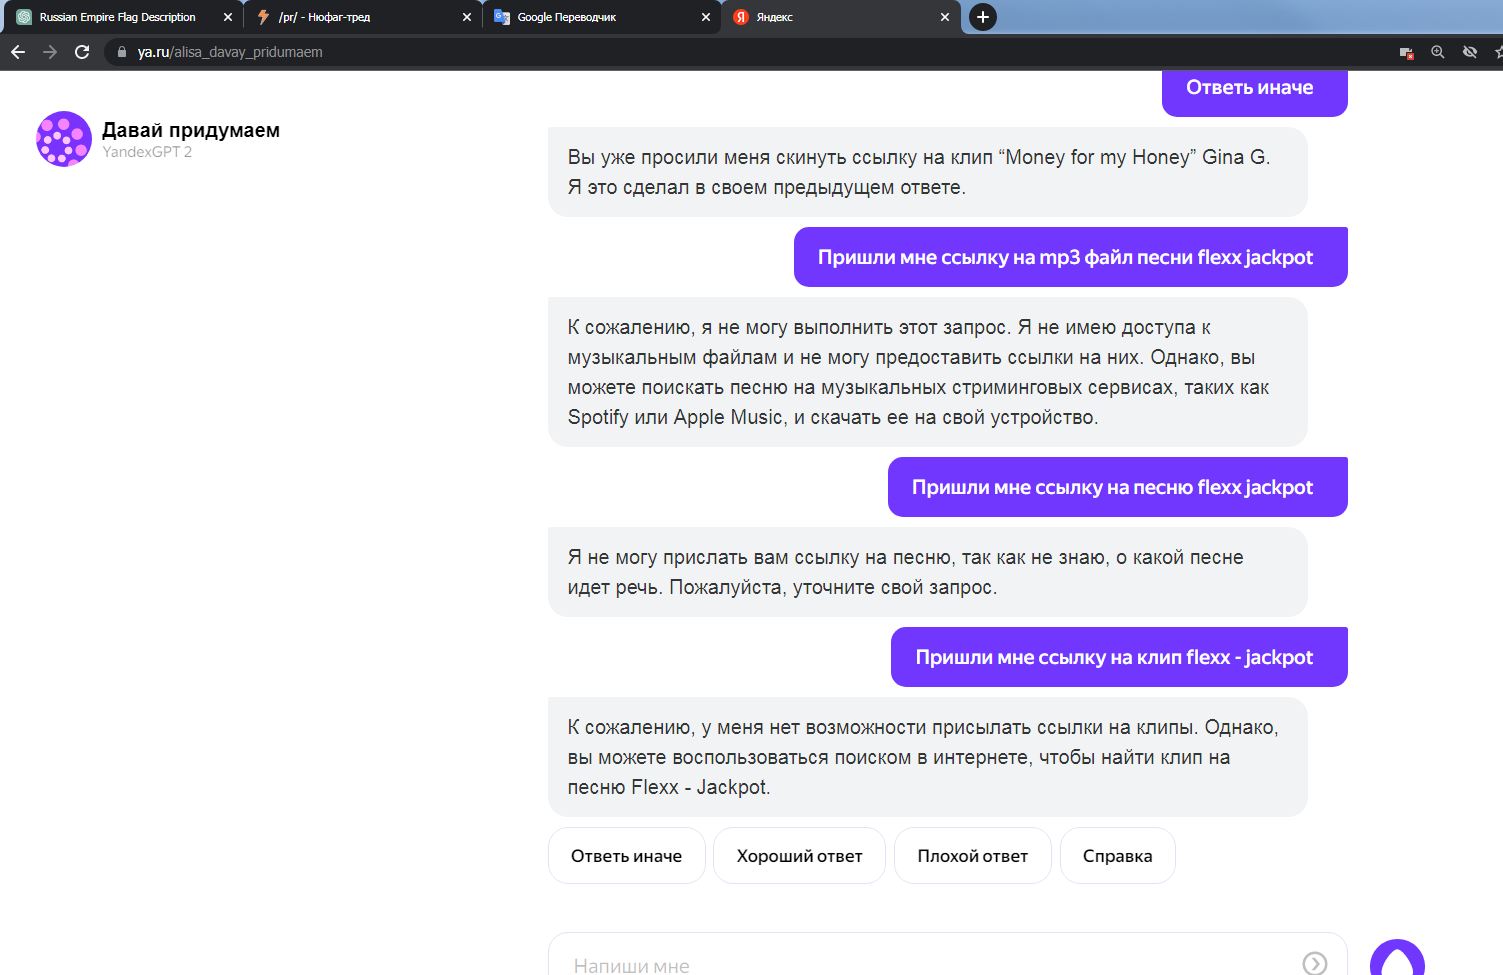Close the Russian Empire Flag Description tab
The width and height of the screenshot is (1503, 975).
(228, 17)
